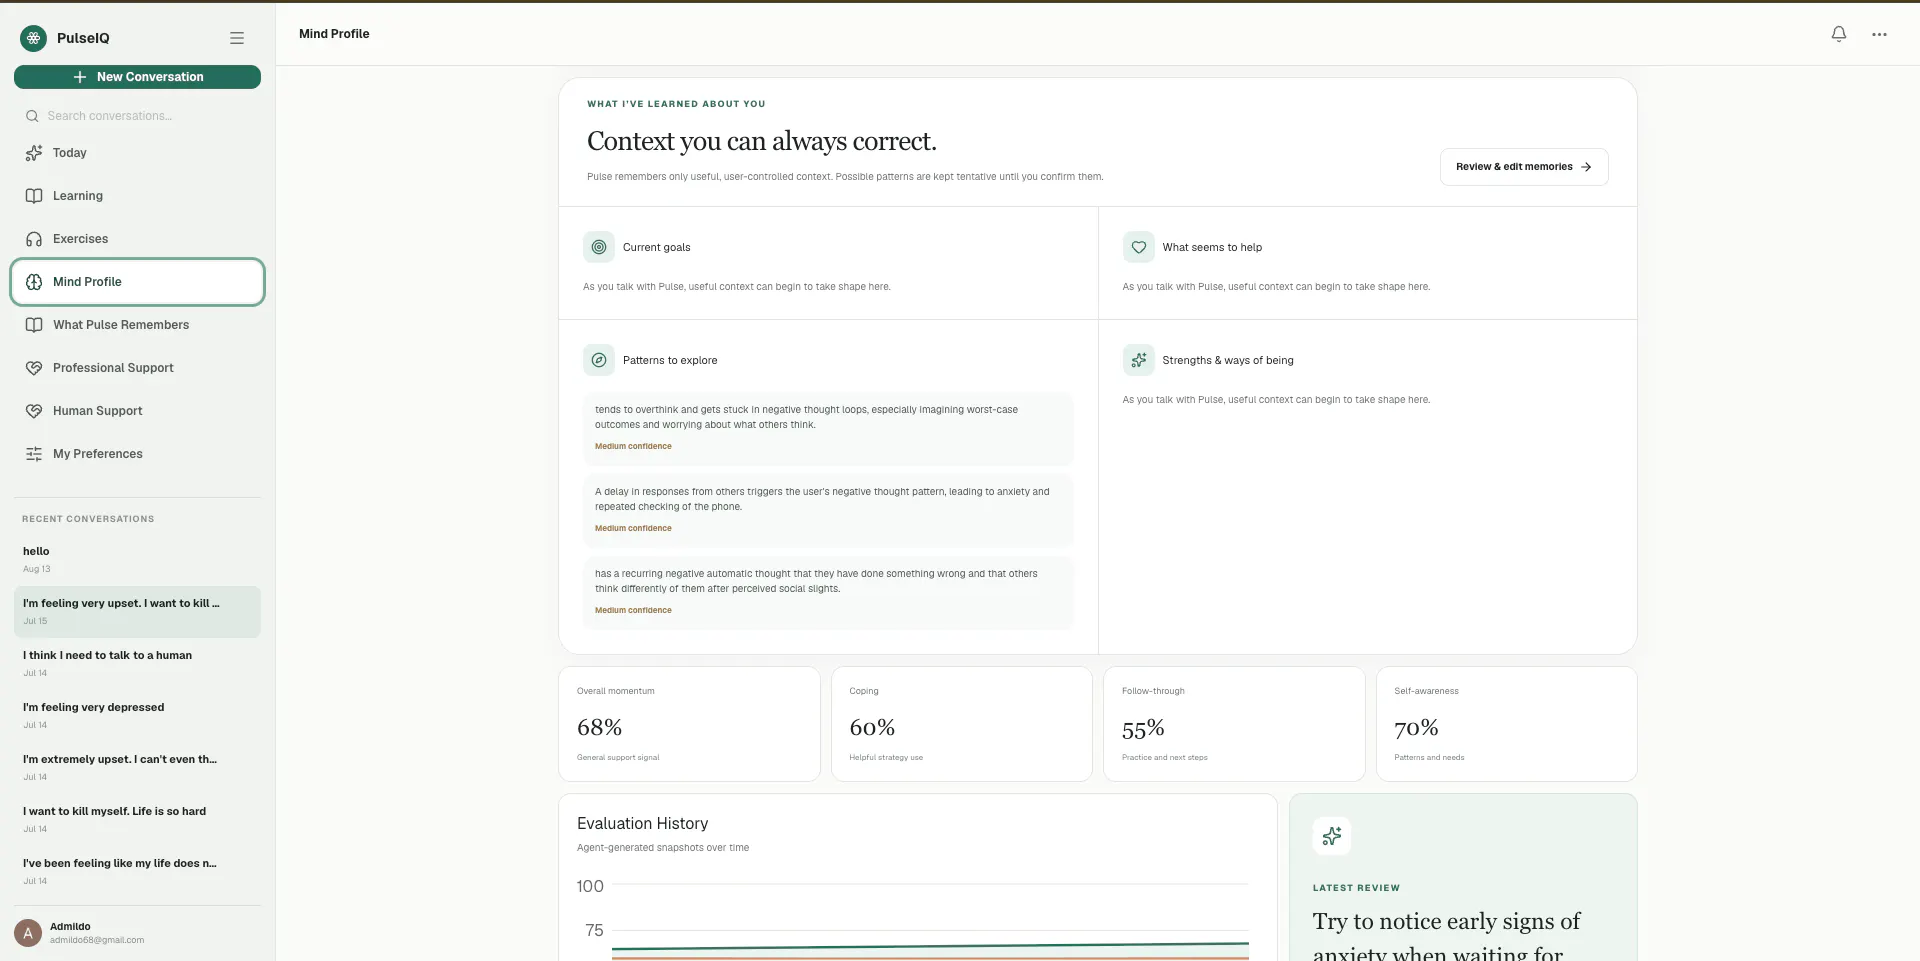The width and height of the screenshot is (1920, 961).
Task: Open 'I've been feeling like my life does n...'
Action: point(137,871)
